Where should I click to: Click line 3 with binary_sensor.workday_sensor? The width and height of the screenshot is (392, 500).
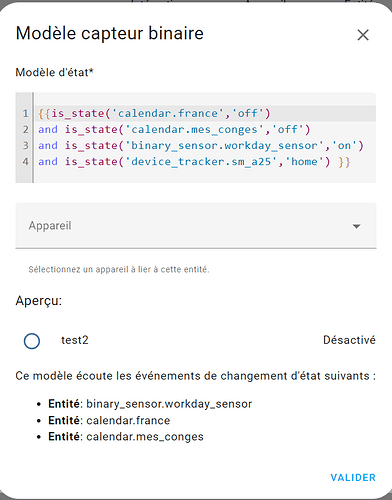click(x=201, y=145)
